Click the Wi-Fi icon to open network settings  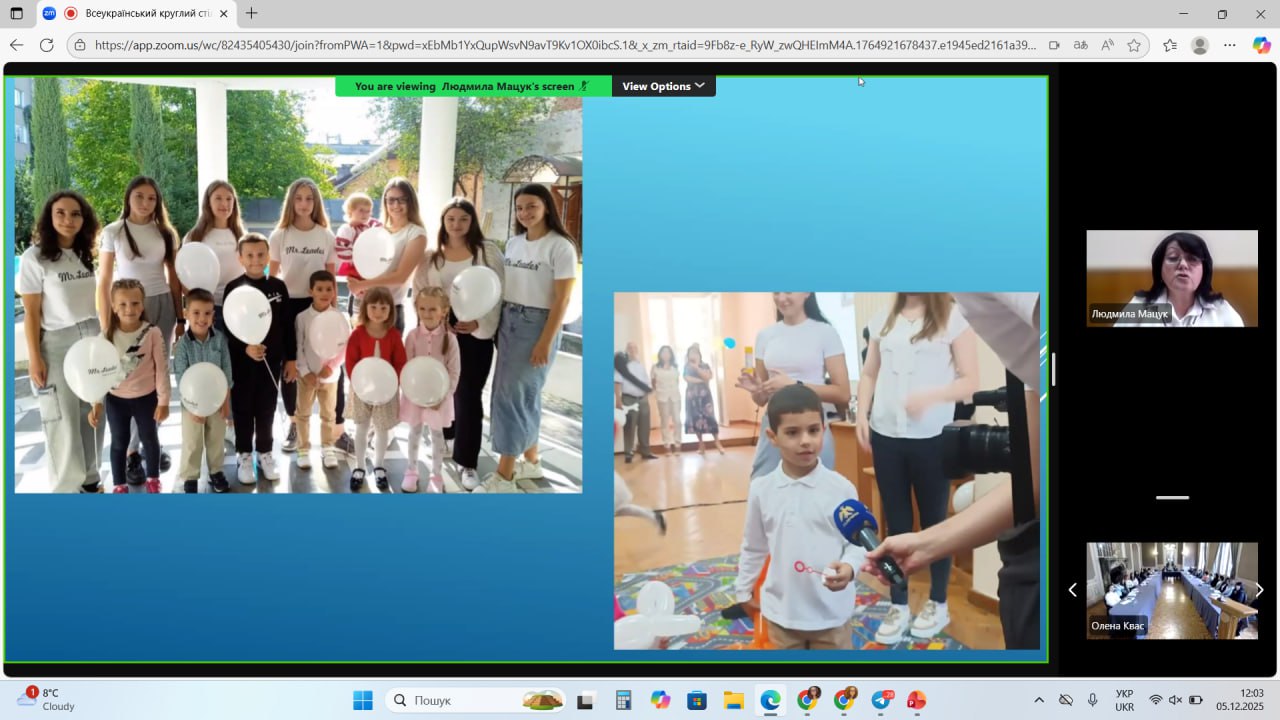tap(1155, 700)
